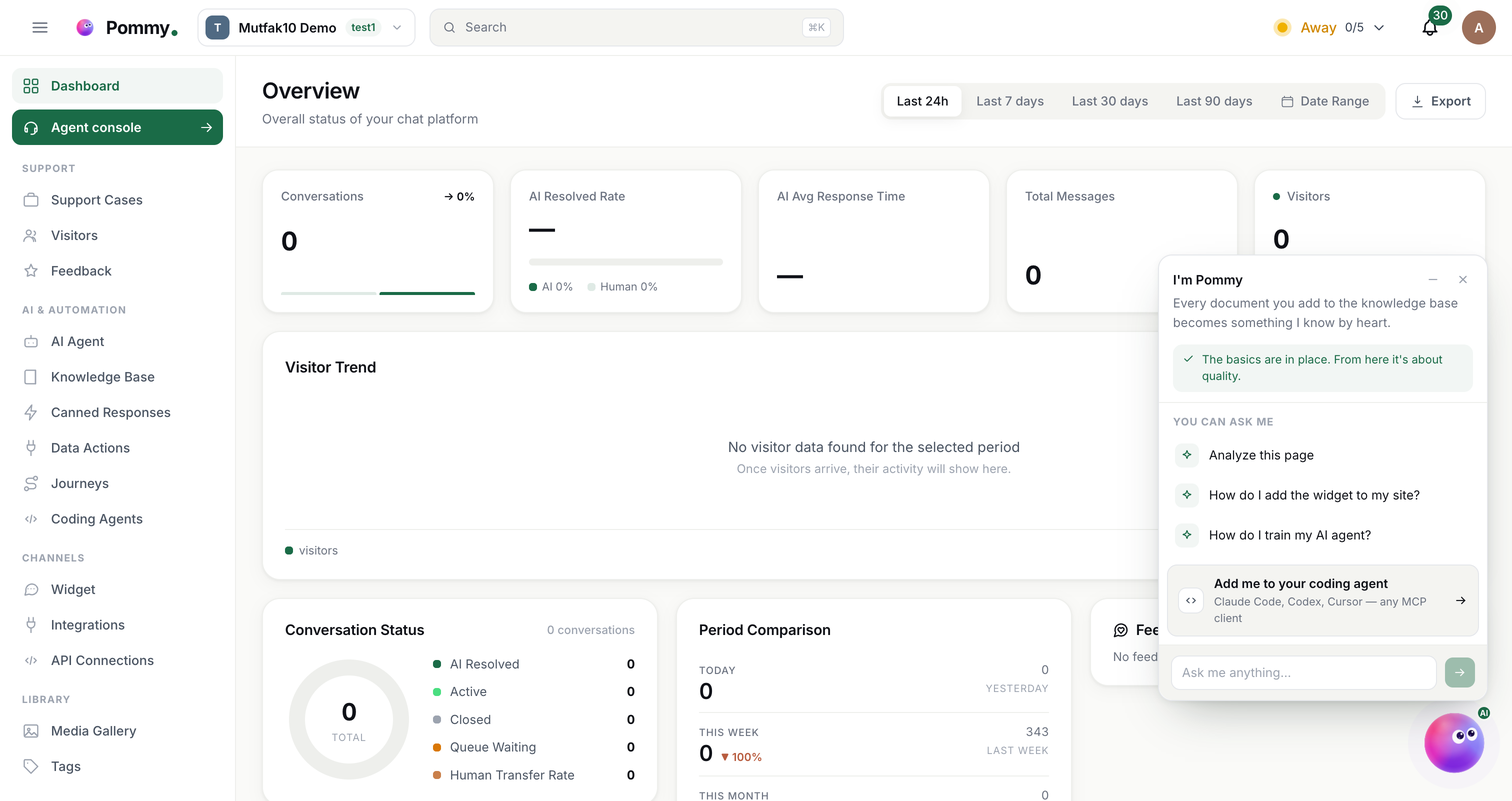Open the user avatar A
1512x801 pixels.
[1478, 27]
